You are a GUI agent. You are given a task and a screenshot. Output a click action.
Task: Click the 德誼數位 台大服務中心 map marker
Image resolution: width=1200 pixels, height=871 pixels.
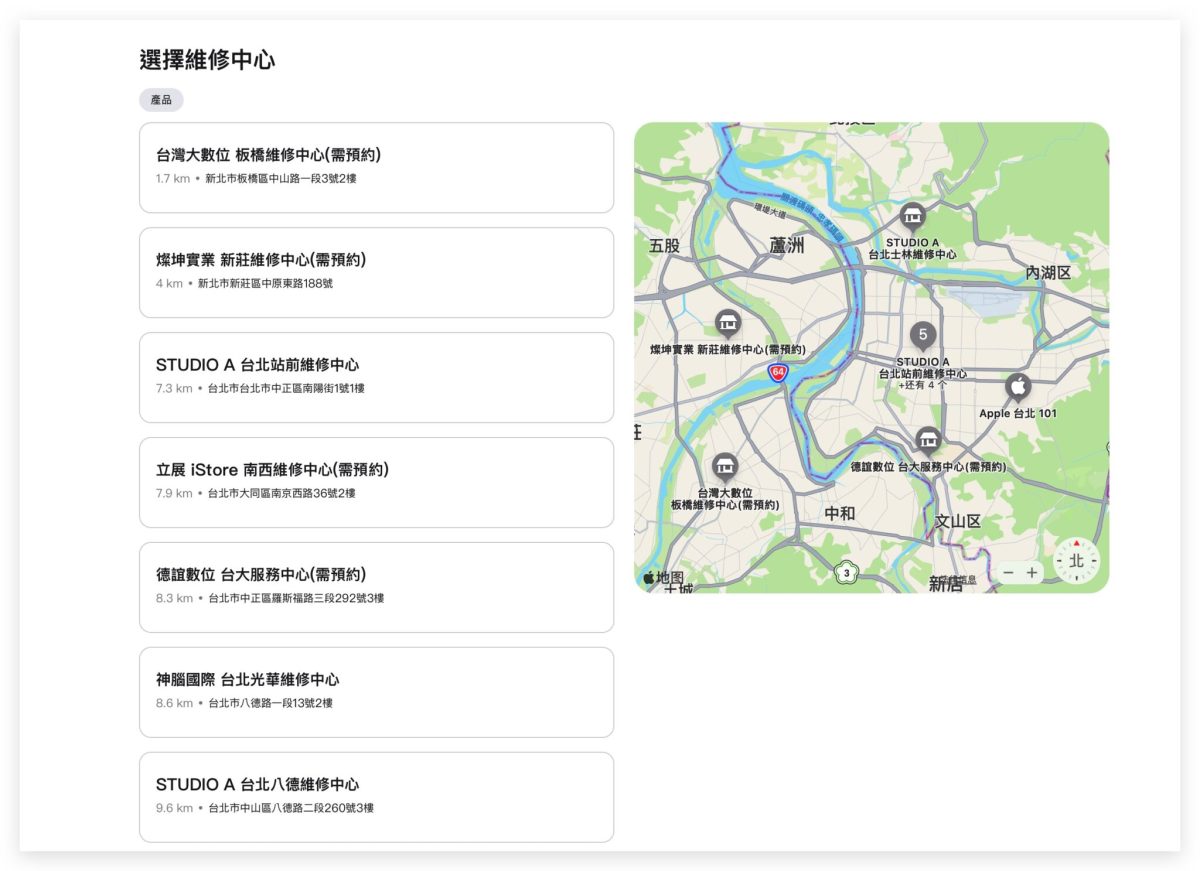(927, 438)
